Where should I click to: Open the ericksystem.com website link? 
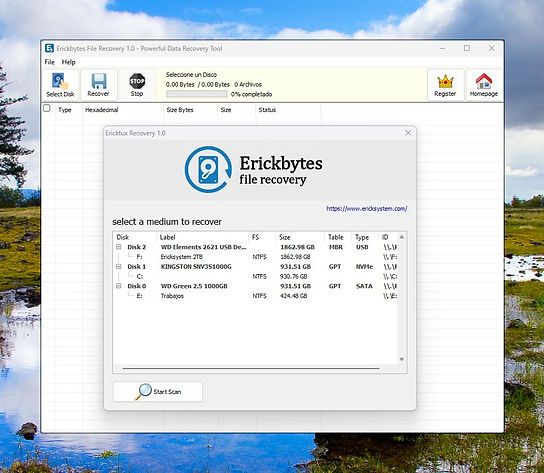[367, 209]
